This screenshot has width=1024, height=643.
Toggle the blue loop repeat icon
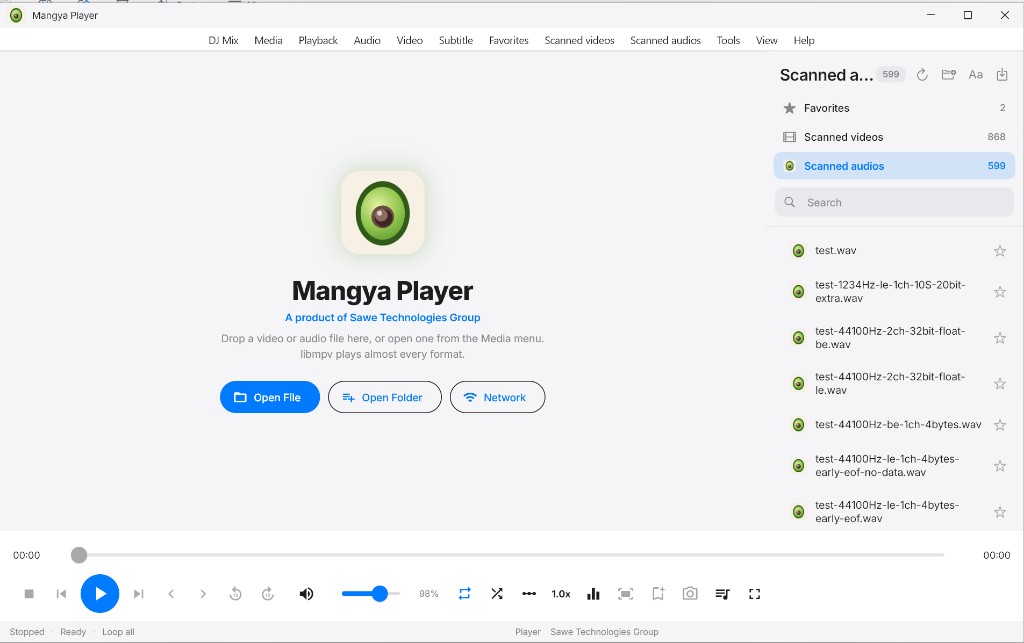pos(464,593)
